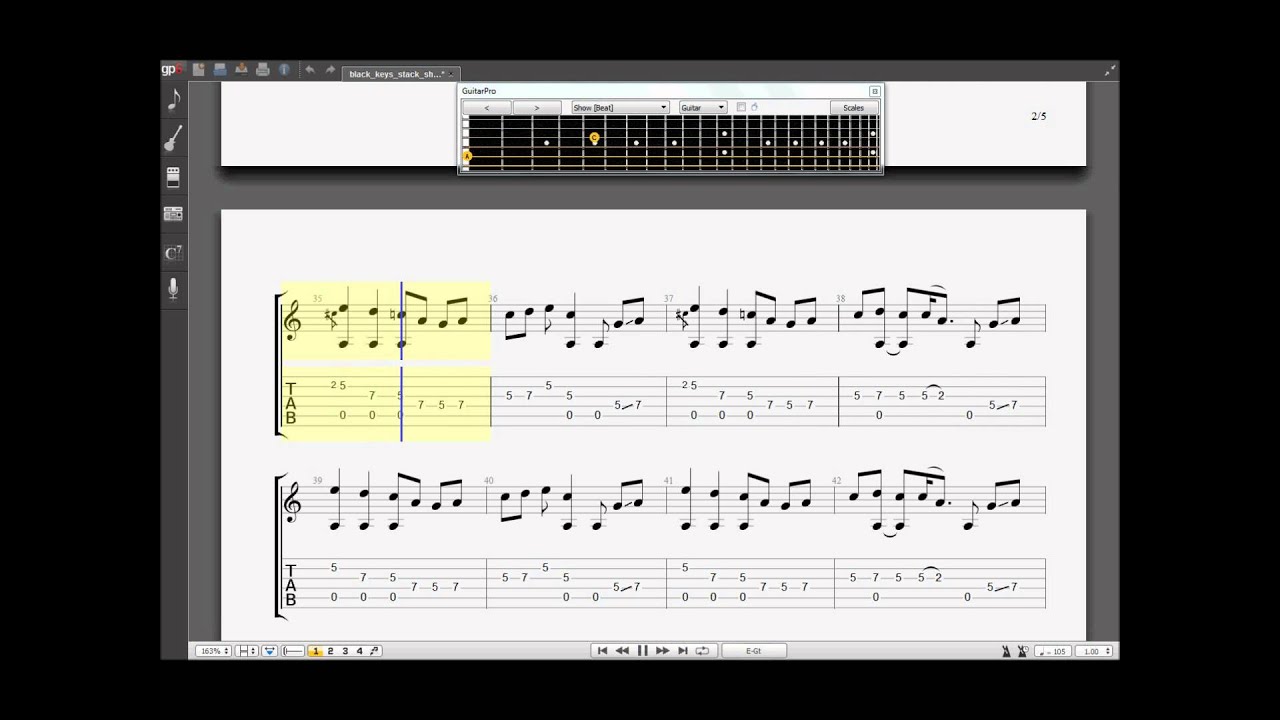This screenshot has height=720, width=1280.
Task: Change the tempo value 105
Action: tap(1054, 651)
